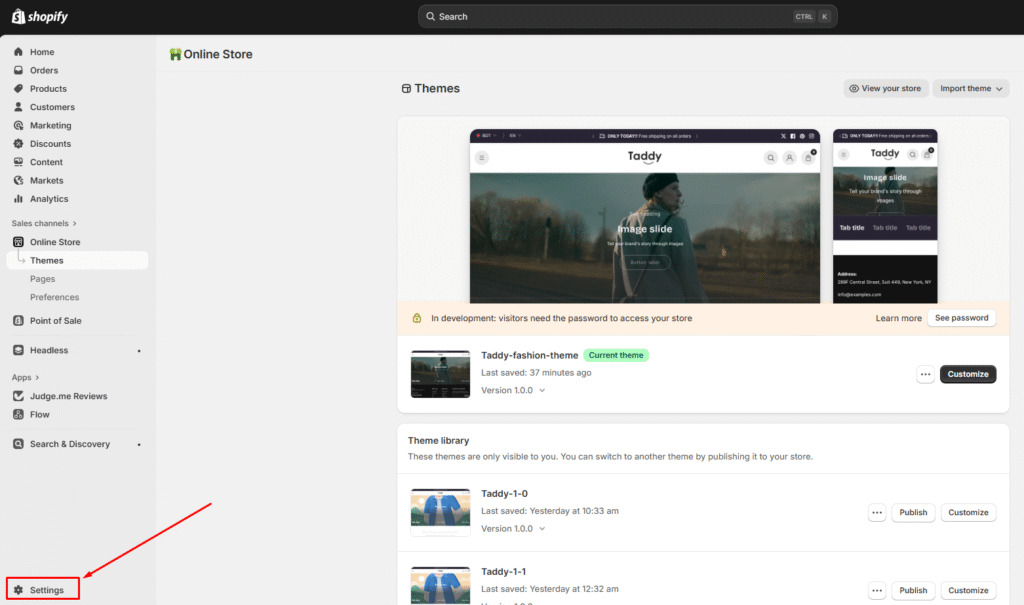The height and width of the screenshot is (605, 1024).
Task: Open more actions for Taddy-fashion-theme
Action: point(925,374)
